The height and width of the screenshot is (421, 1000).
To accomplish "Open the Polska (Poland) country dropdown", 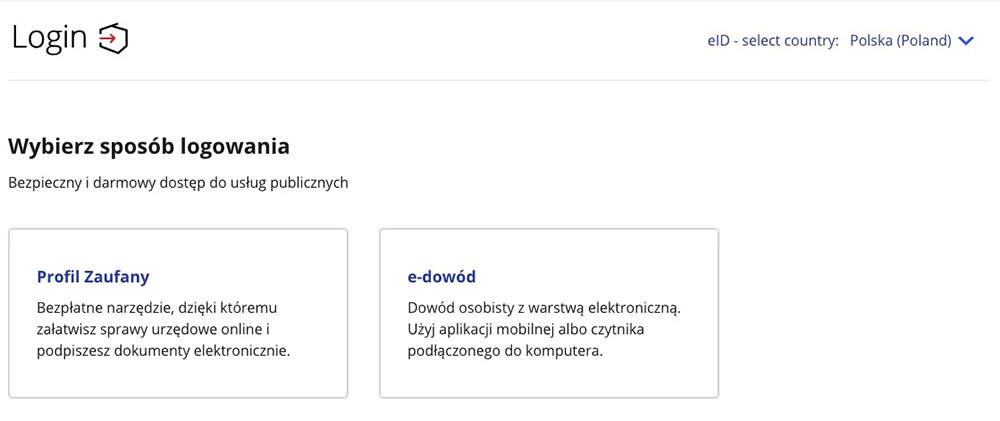I will click(912, 41).
